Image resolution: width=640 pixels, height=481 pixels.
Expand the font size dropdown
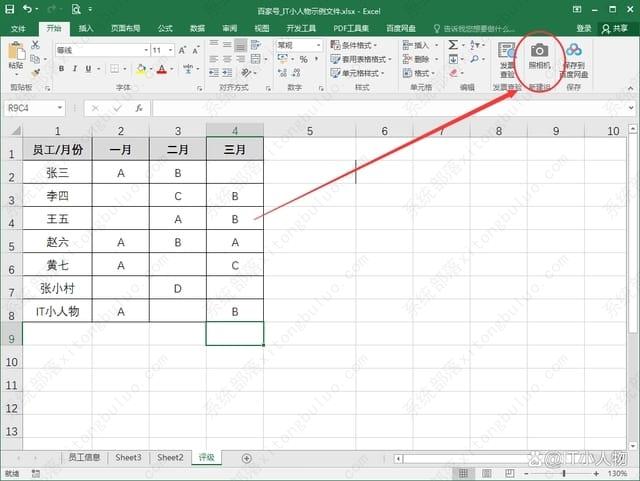170,50
